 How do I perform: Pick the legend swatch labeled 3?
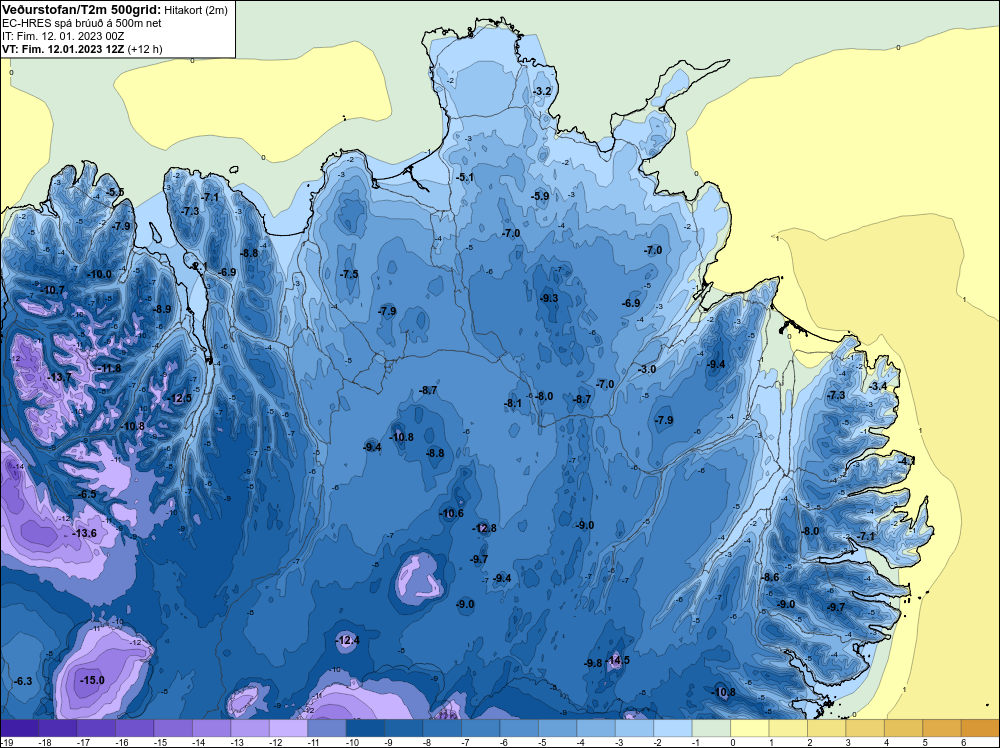point(865,728)
